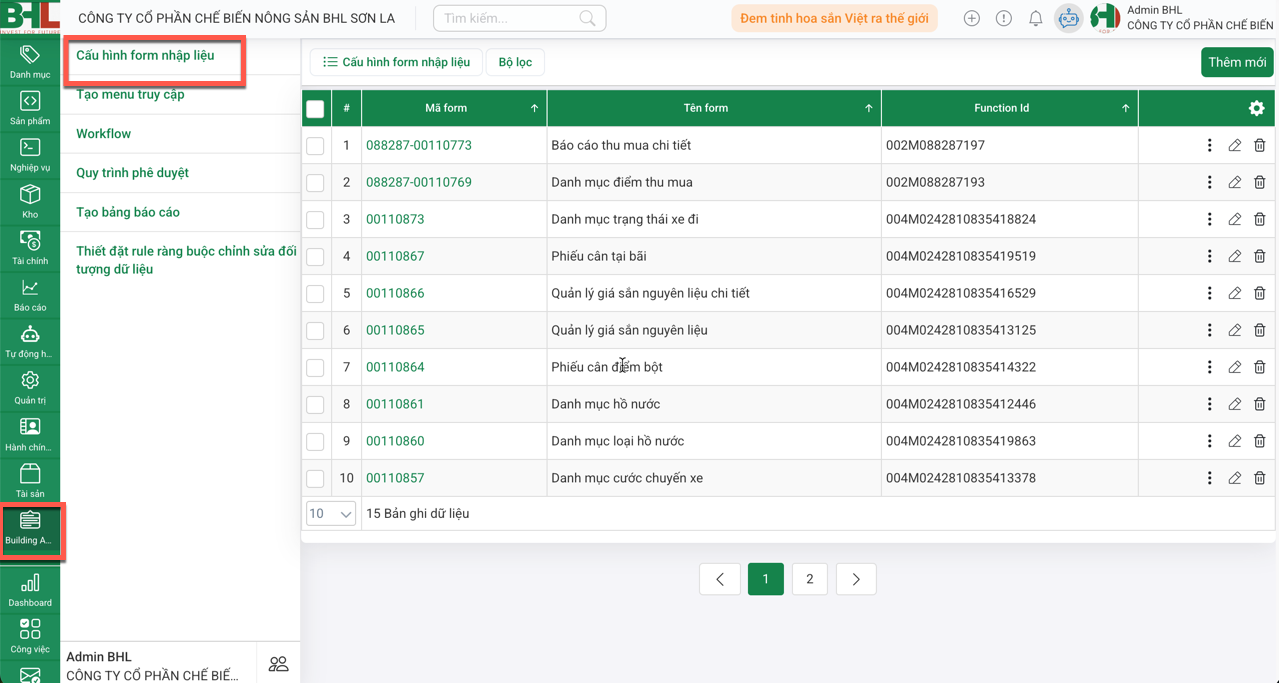Open the Sản phẩm sidebar module

tap(30, 108)
